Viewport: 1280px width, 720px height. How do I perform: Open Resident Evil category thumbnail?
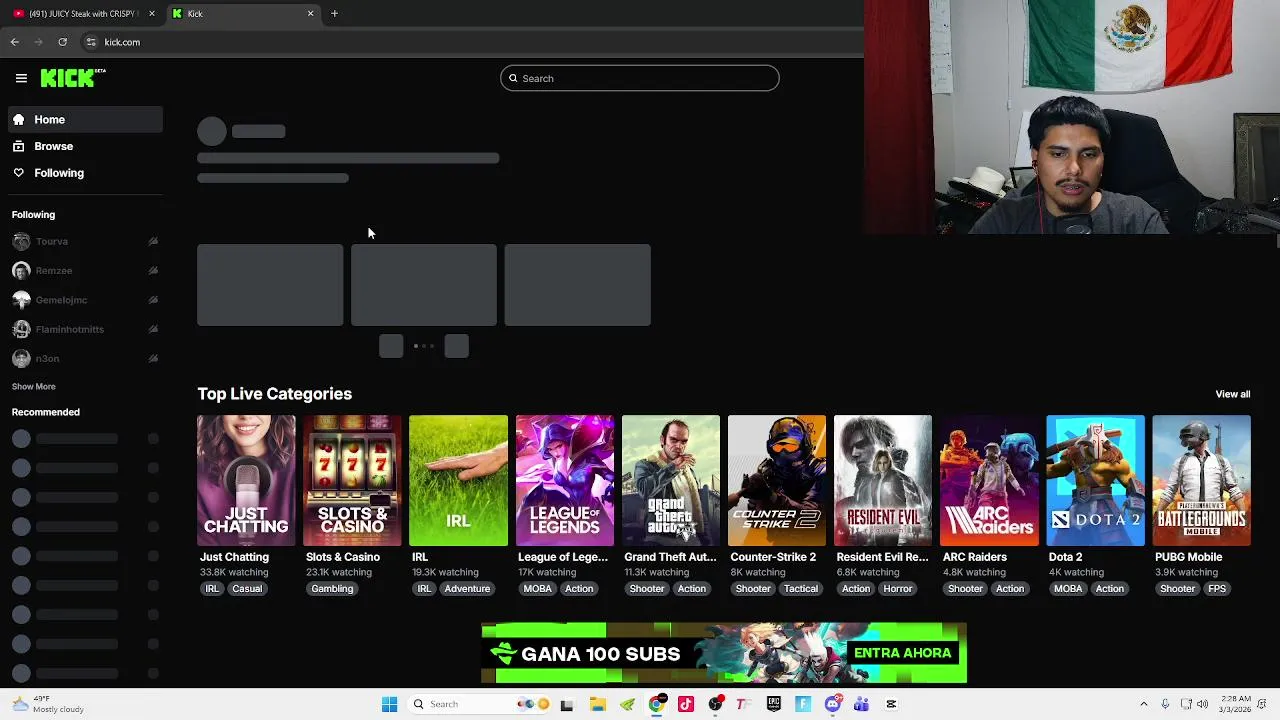pyautogui.click(x=883, y=481)
